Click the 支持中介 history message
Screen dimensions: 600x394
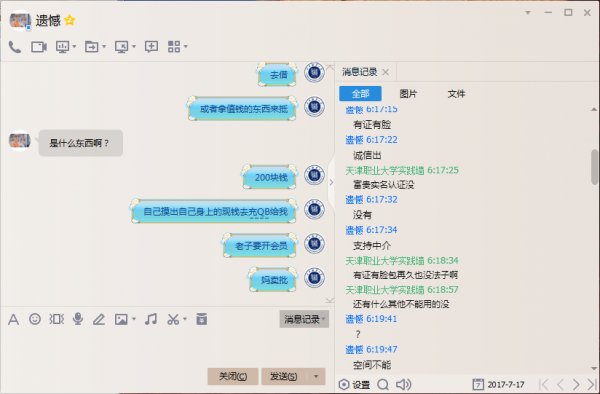[372, 245]
